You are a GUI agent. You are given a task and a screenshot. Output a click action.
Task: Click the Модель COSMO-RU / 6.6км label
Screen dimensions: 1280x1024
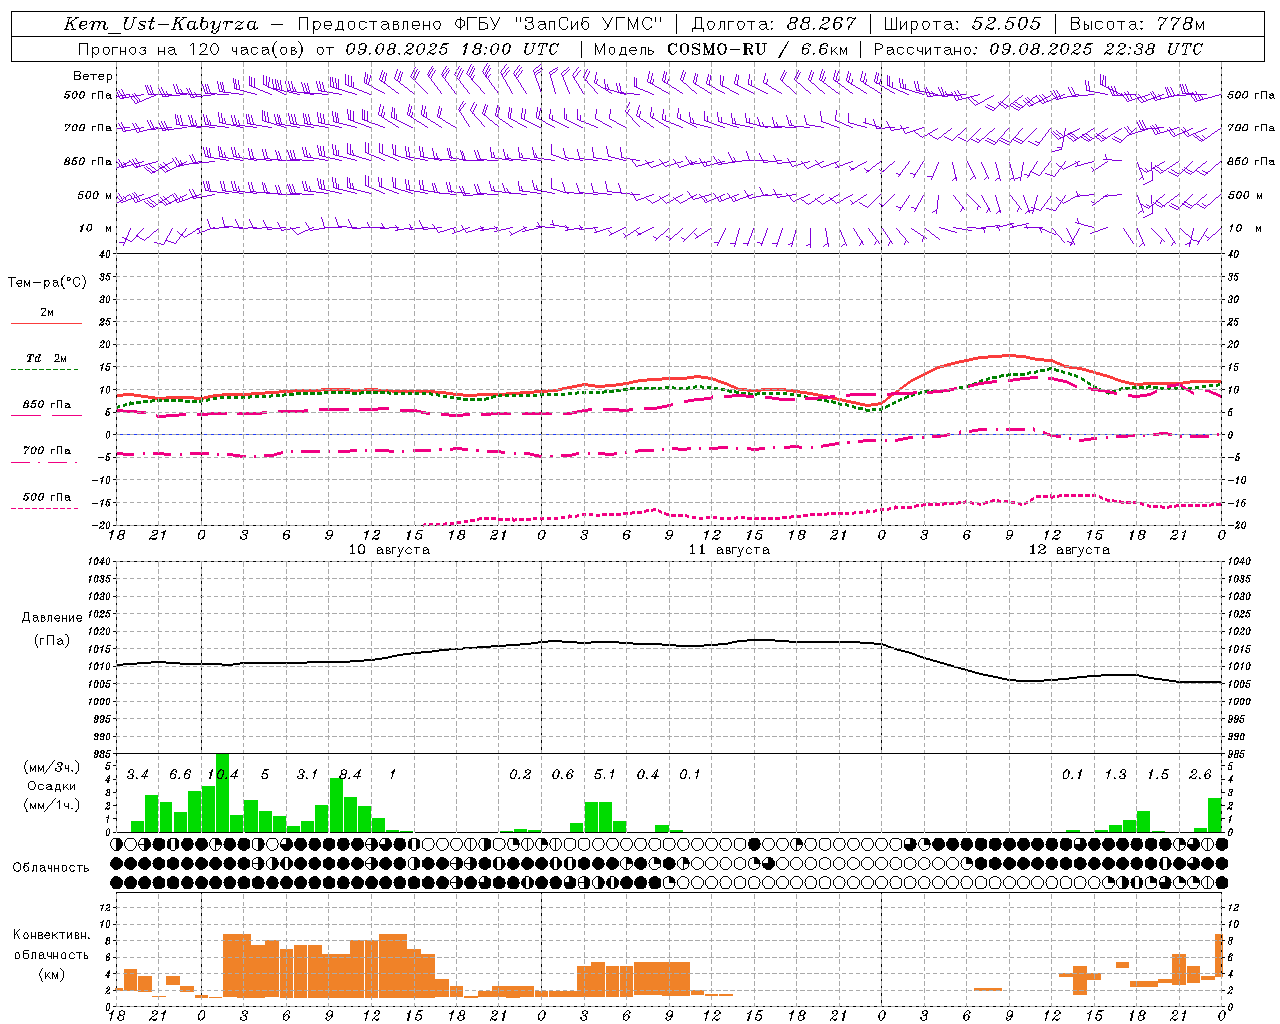click(x=720, y=49)
